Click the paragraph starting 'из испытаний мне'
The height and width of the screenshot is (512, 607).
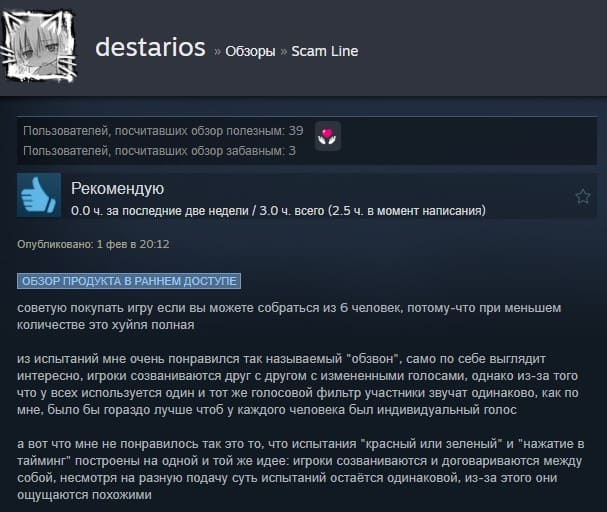pyautogui.click(x=298, y=384)
